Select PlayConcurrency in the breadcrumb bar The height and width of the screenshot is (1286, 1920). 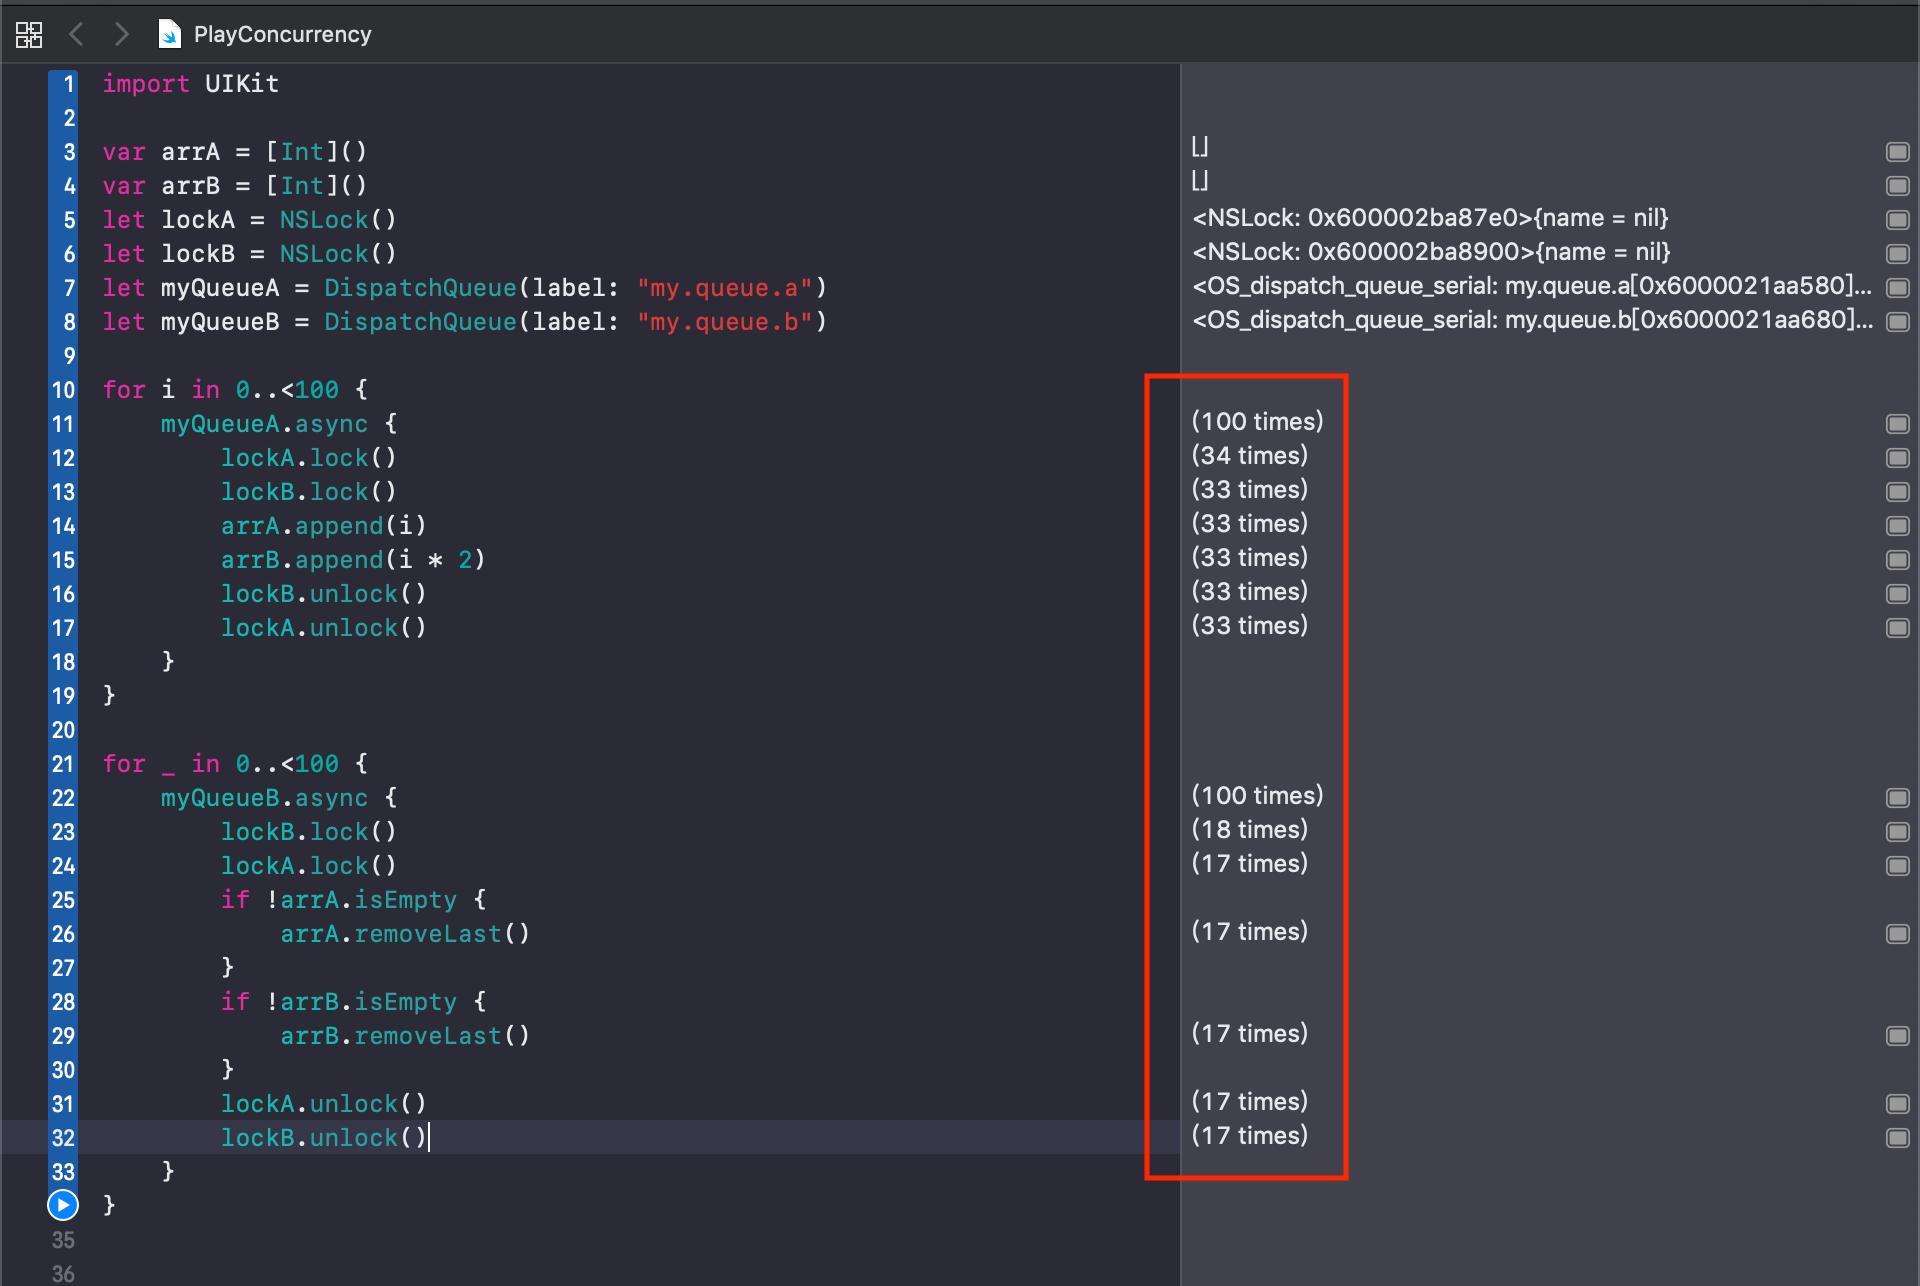coord(281,34)
